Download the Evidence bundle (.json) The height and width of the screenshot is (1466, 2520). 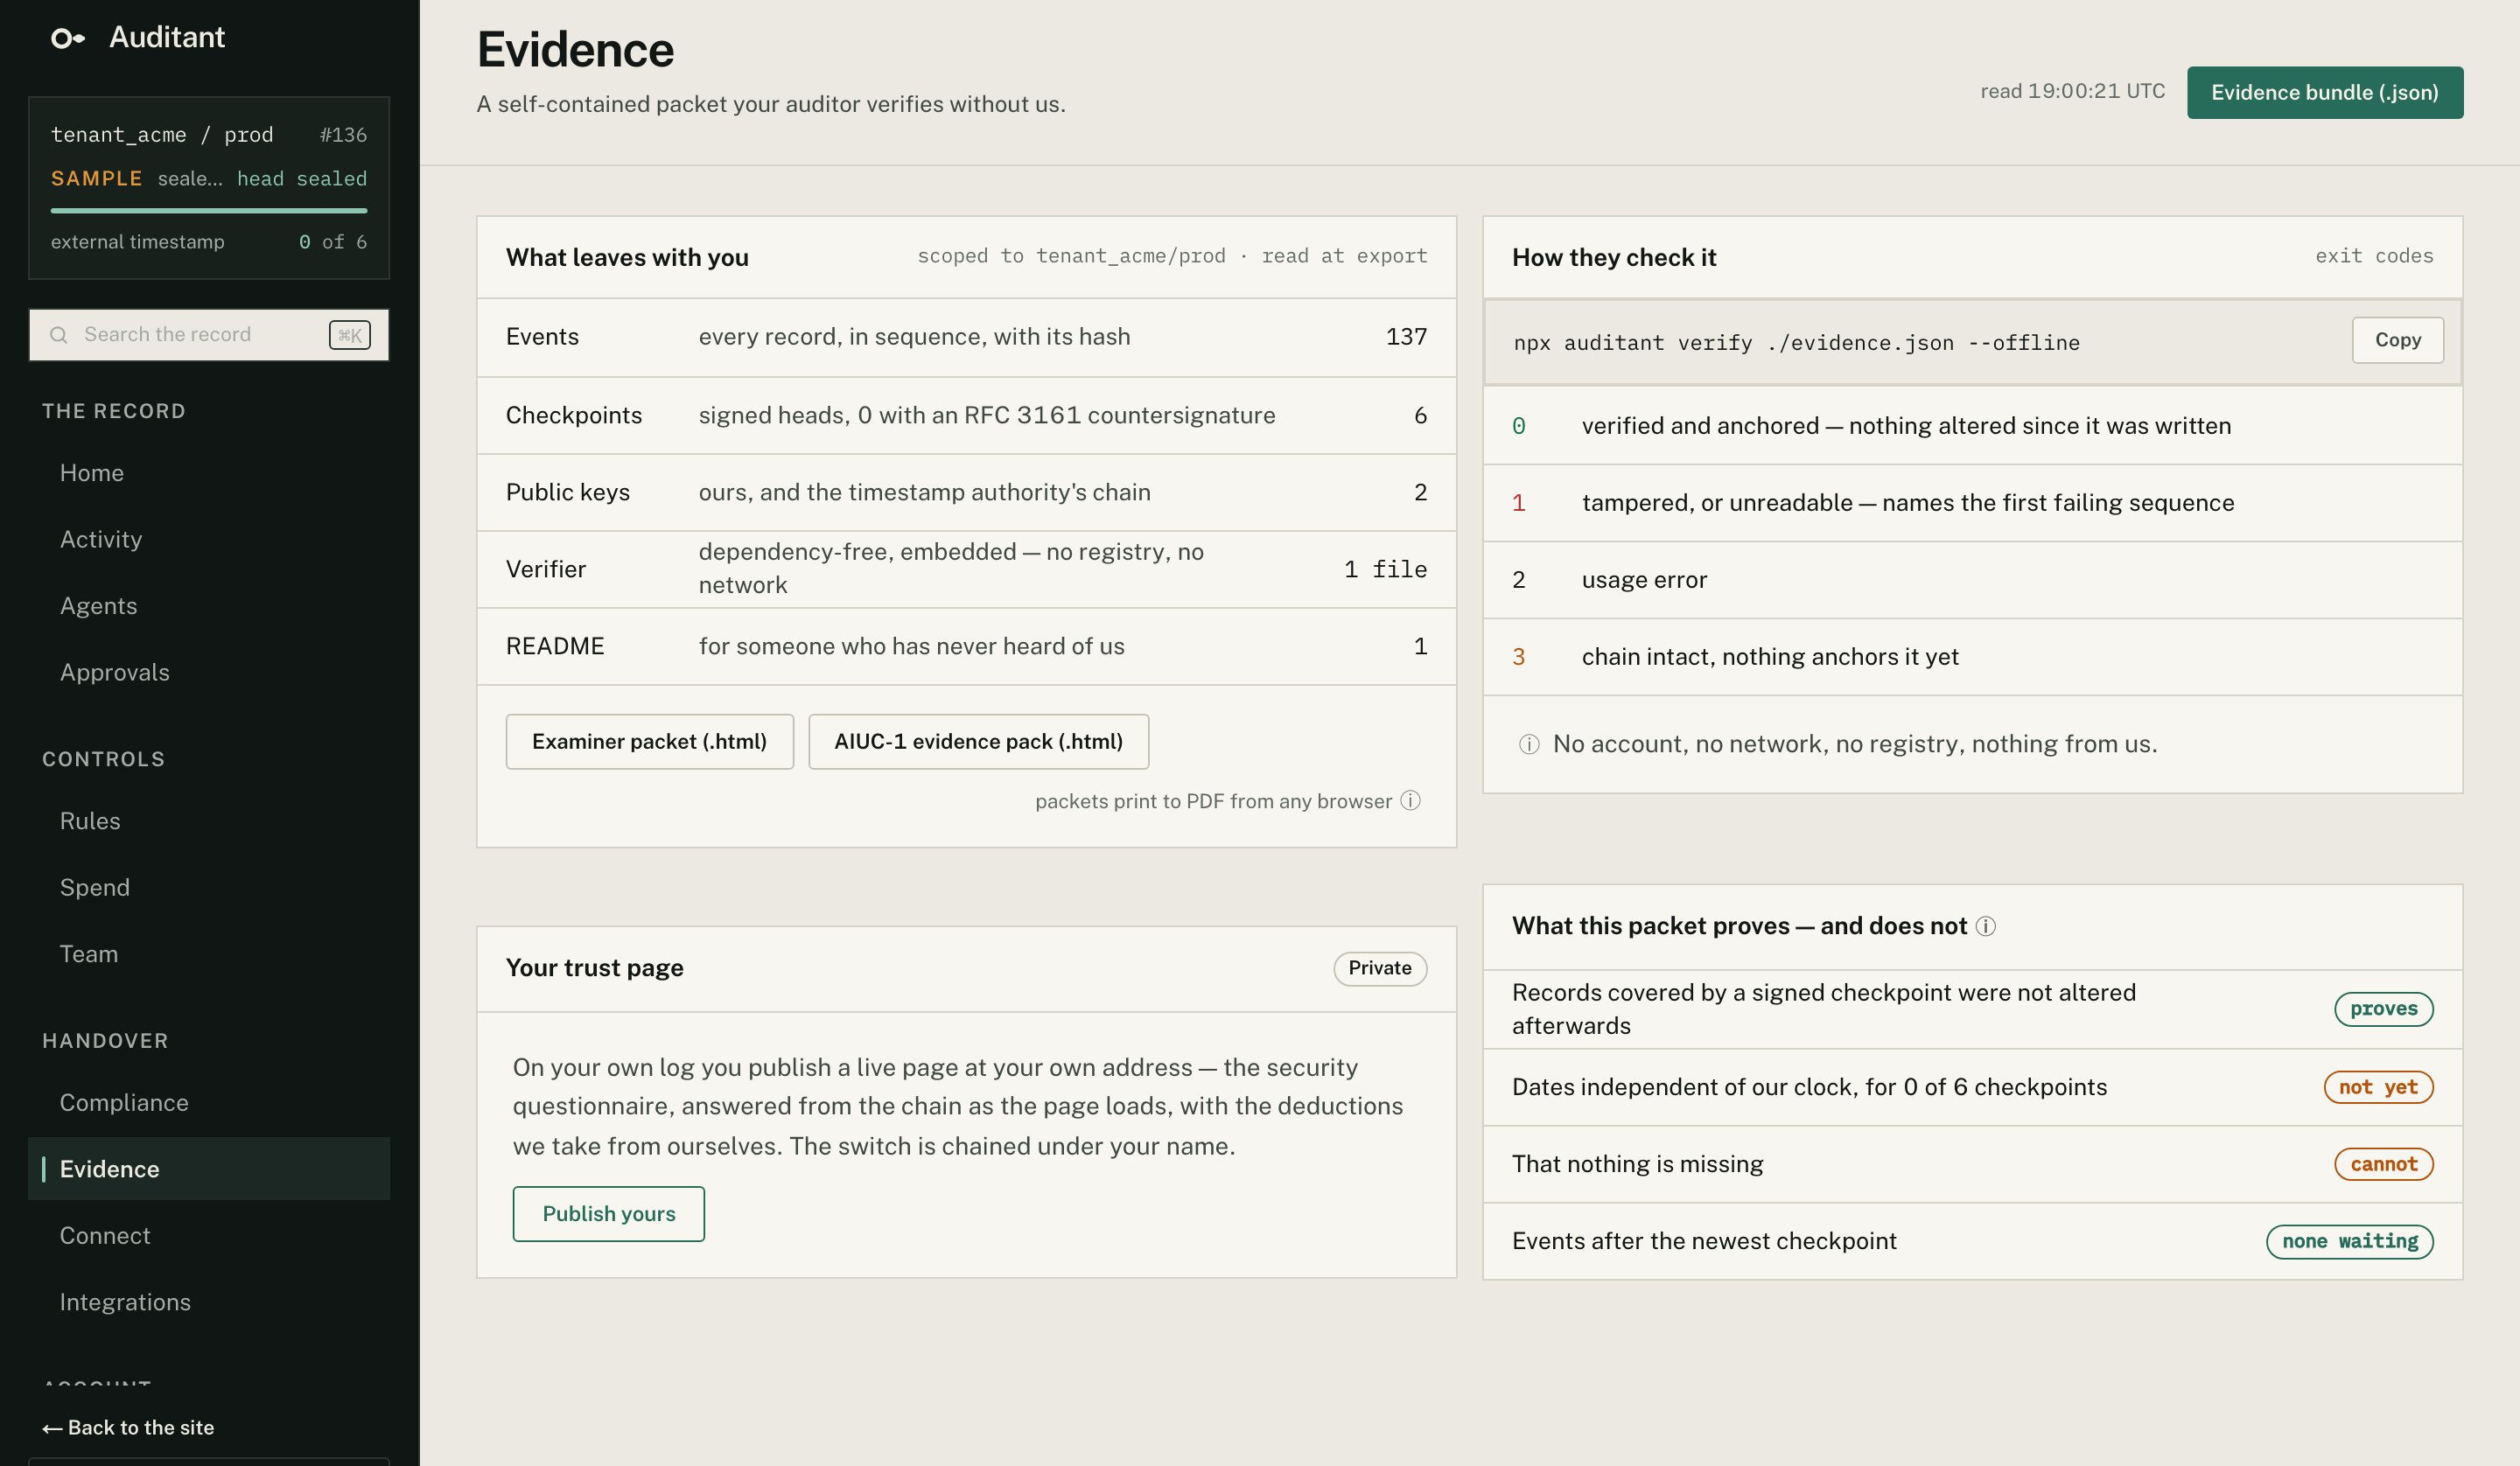click(x=2325, y=93)
